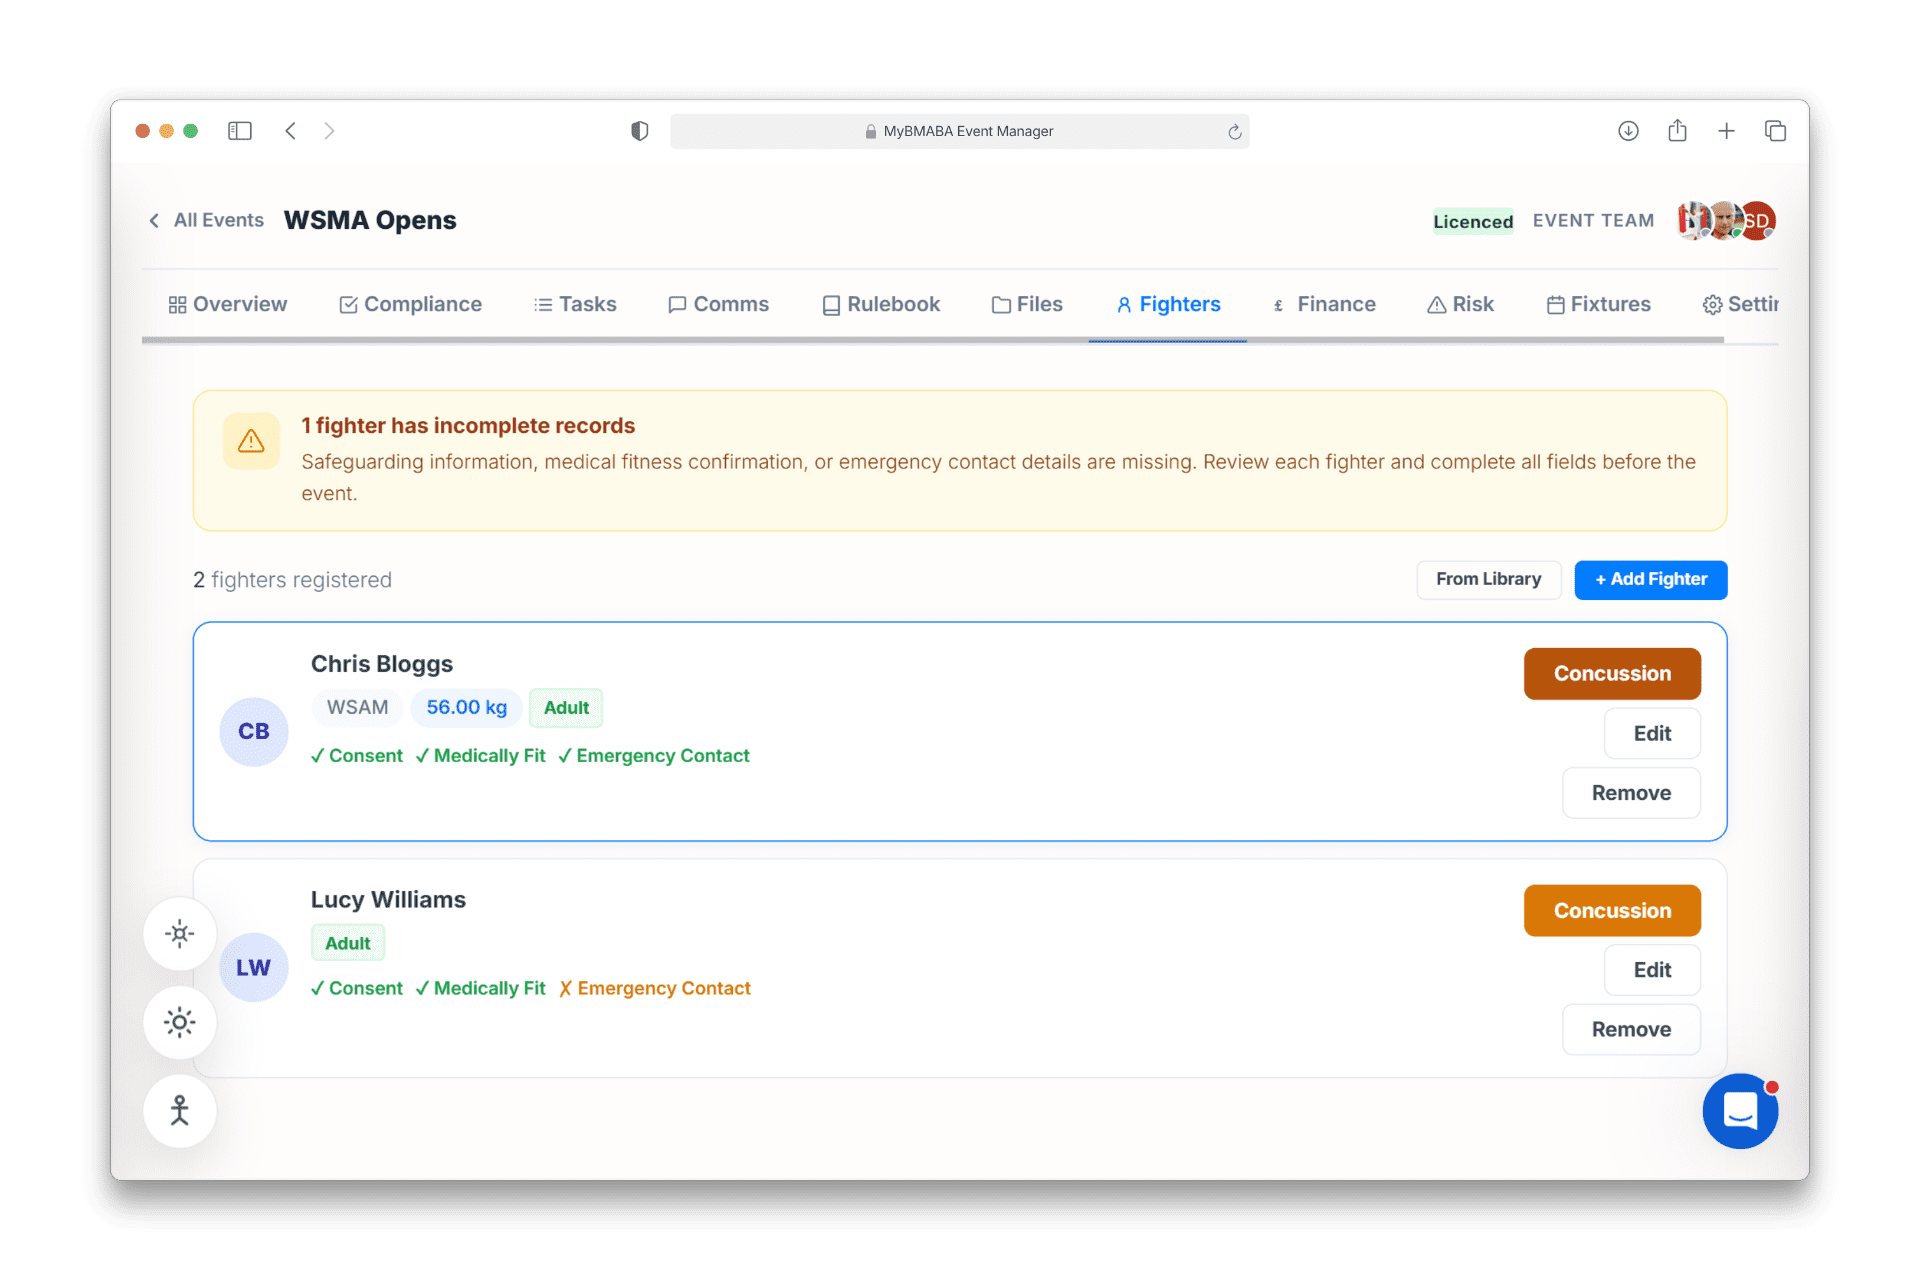This screenshot has height=1280, width=1920.
Task: Click the event team avatars
Action: point(1726,221)
